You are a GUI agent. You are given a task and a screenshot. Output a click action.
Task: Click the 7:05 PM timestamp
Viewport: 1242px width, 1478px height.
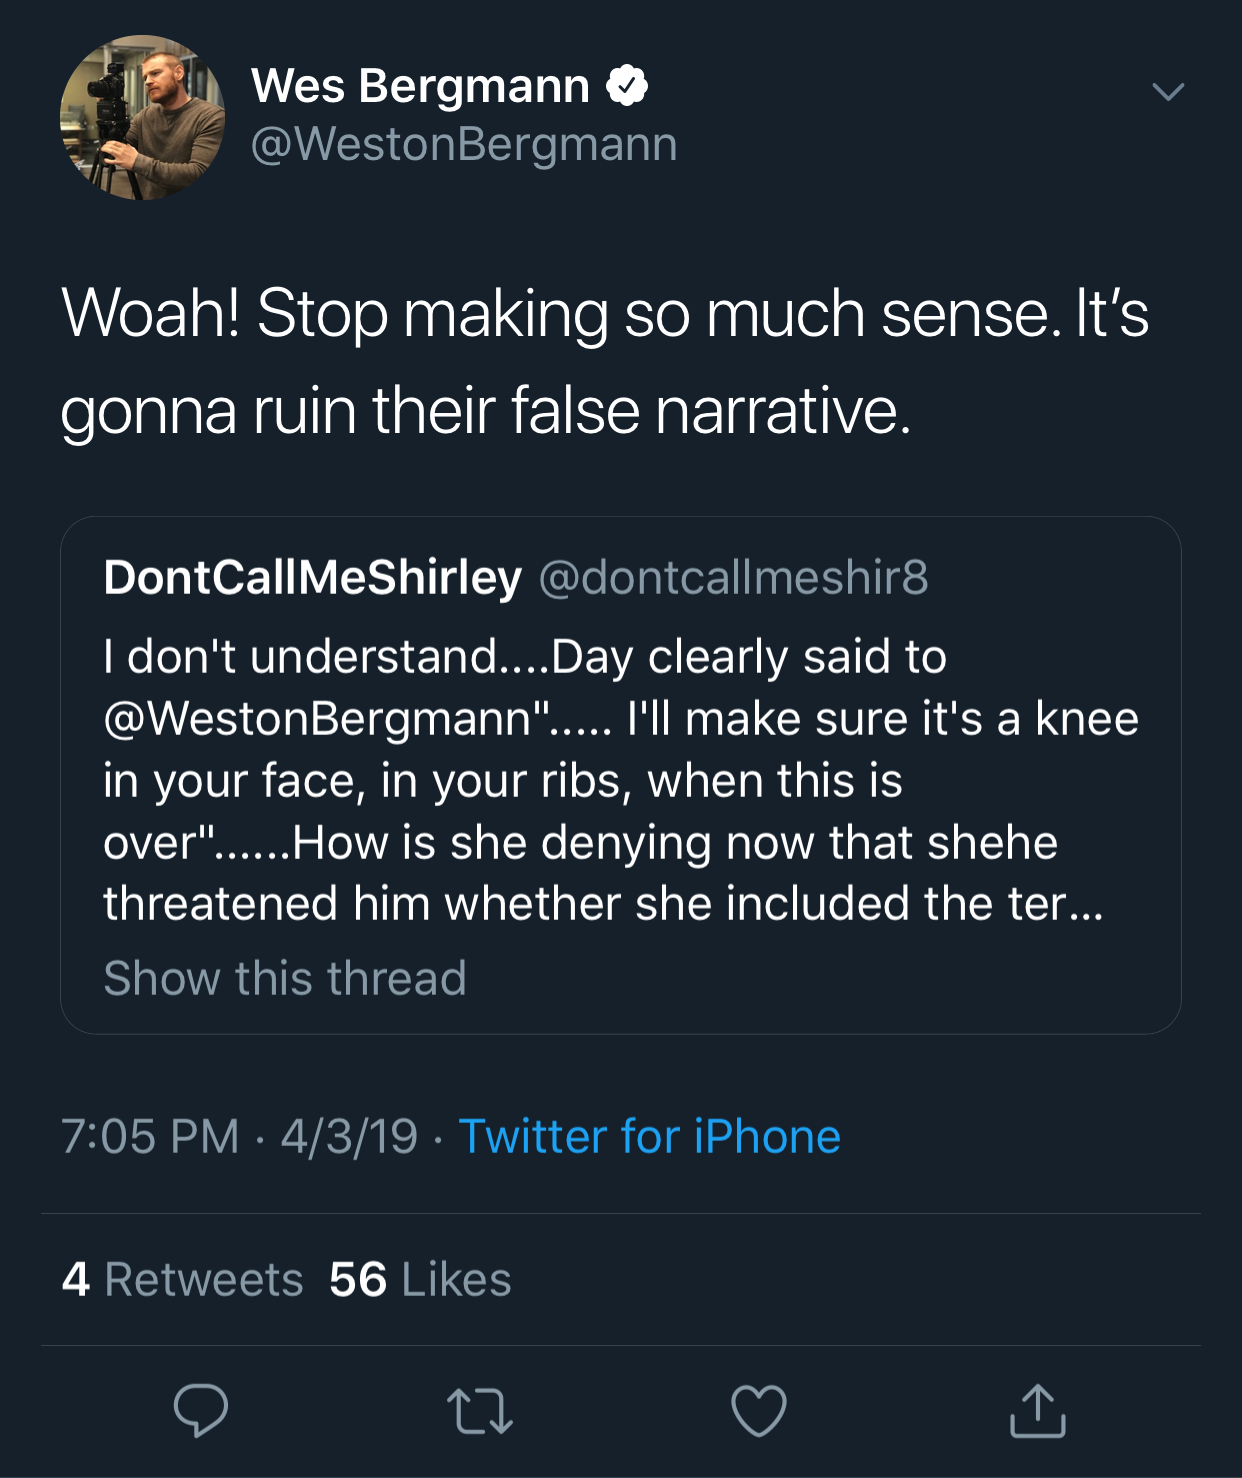[x=150, y=1137]
